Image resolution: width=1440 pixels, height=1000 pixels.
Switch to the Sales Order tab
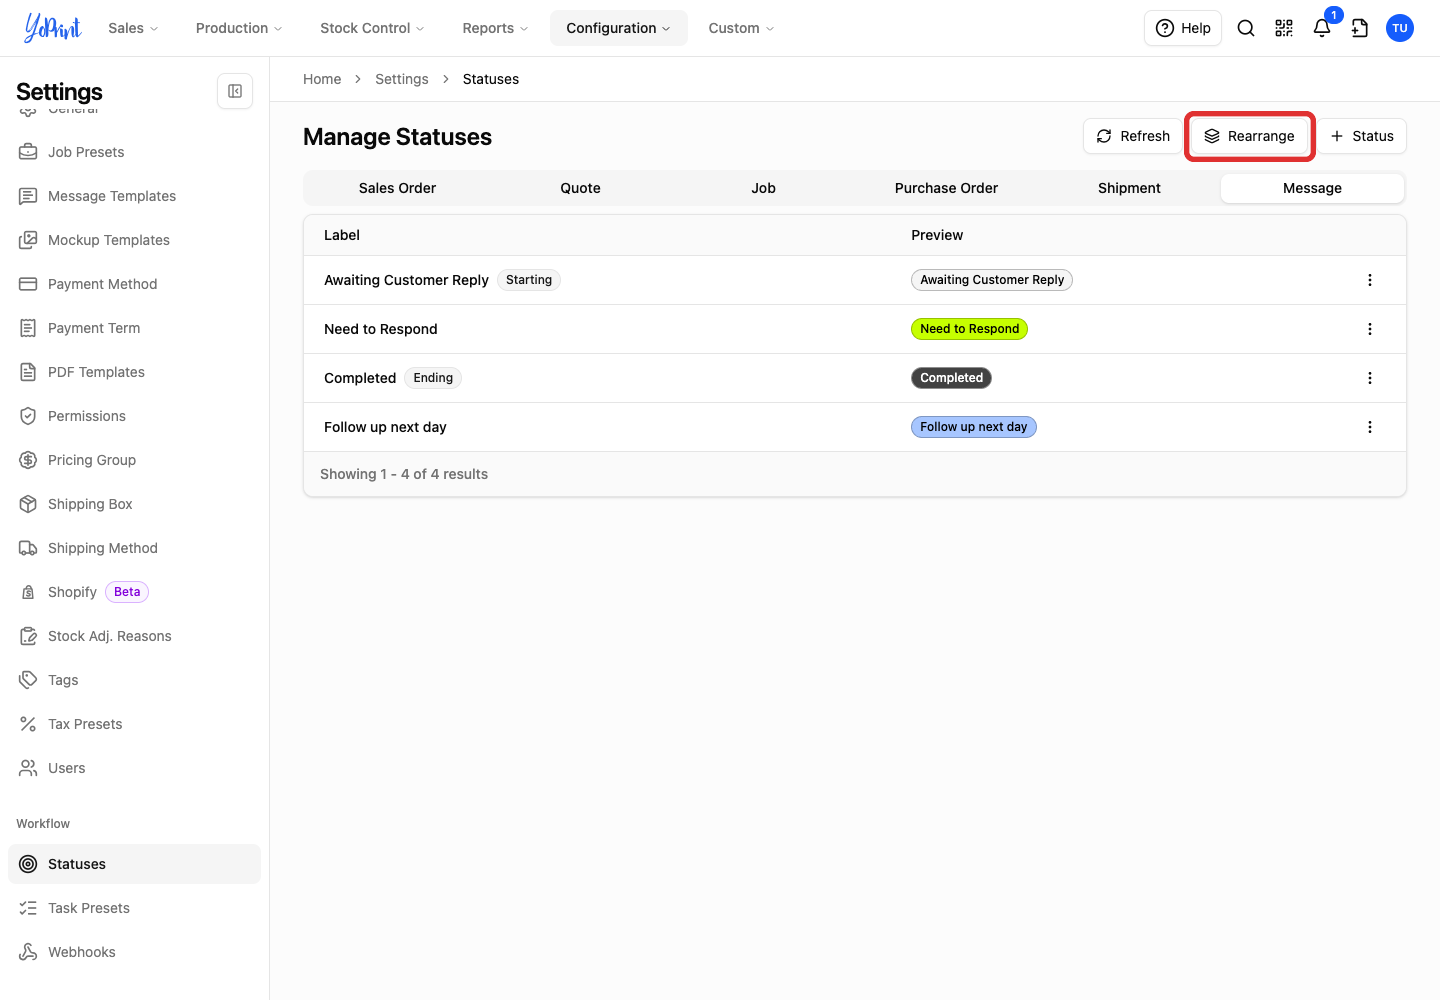click(x=397, y=188)
